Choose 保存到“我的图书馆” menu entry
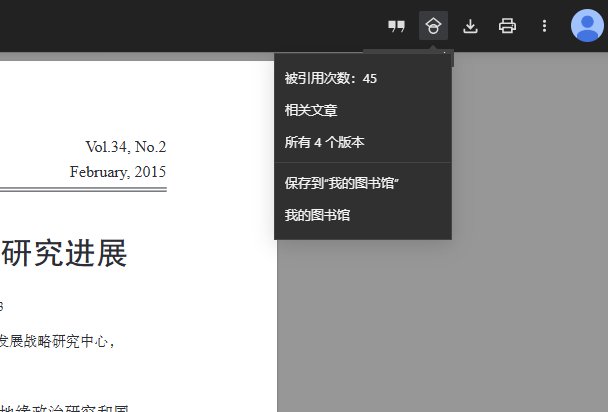The height and width of the screenshot is (412, 608). [363, 183]
